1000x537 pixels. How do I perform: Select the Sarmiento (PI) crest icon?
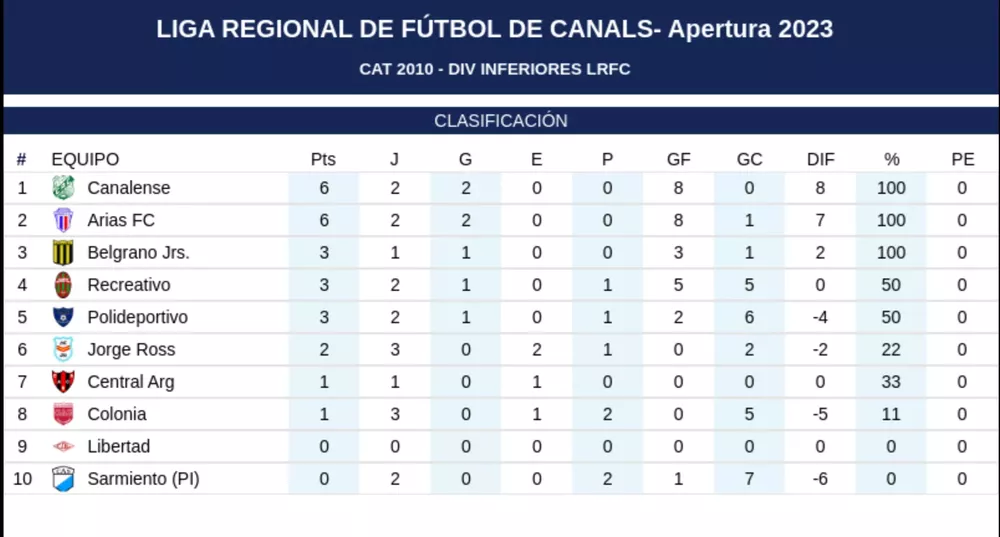(x=63, y=479)
